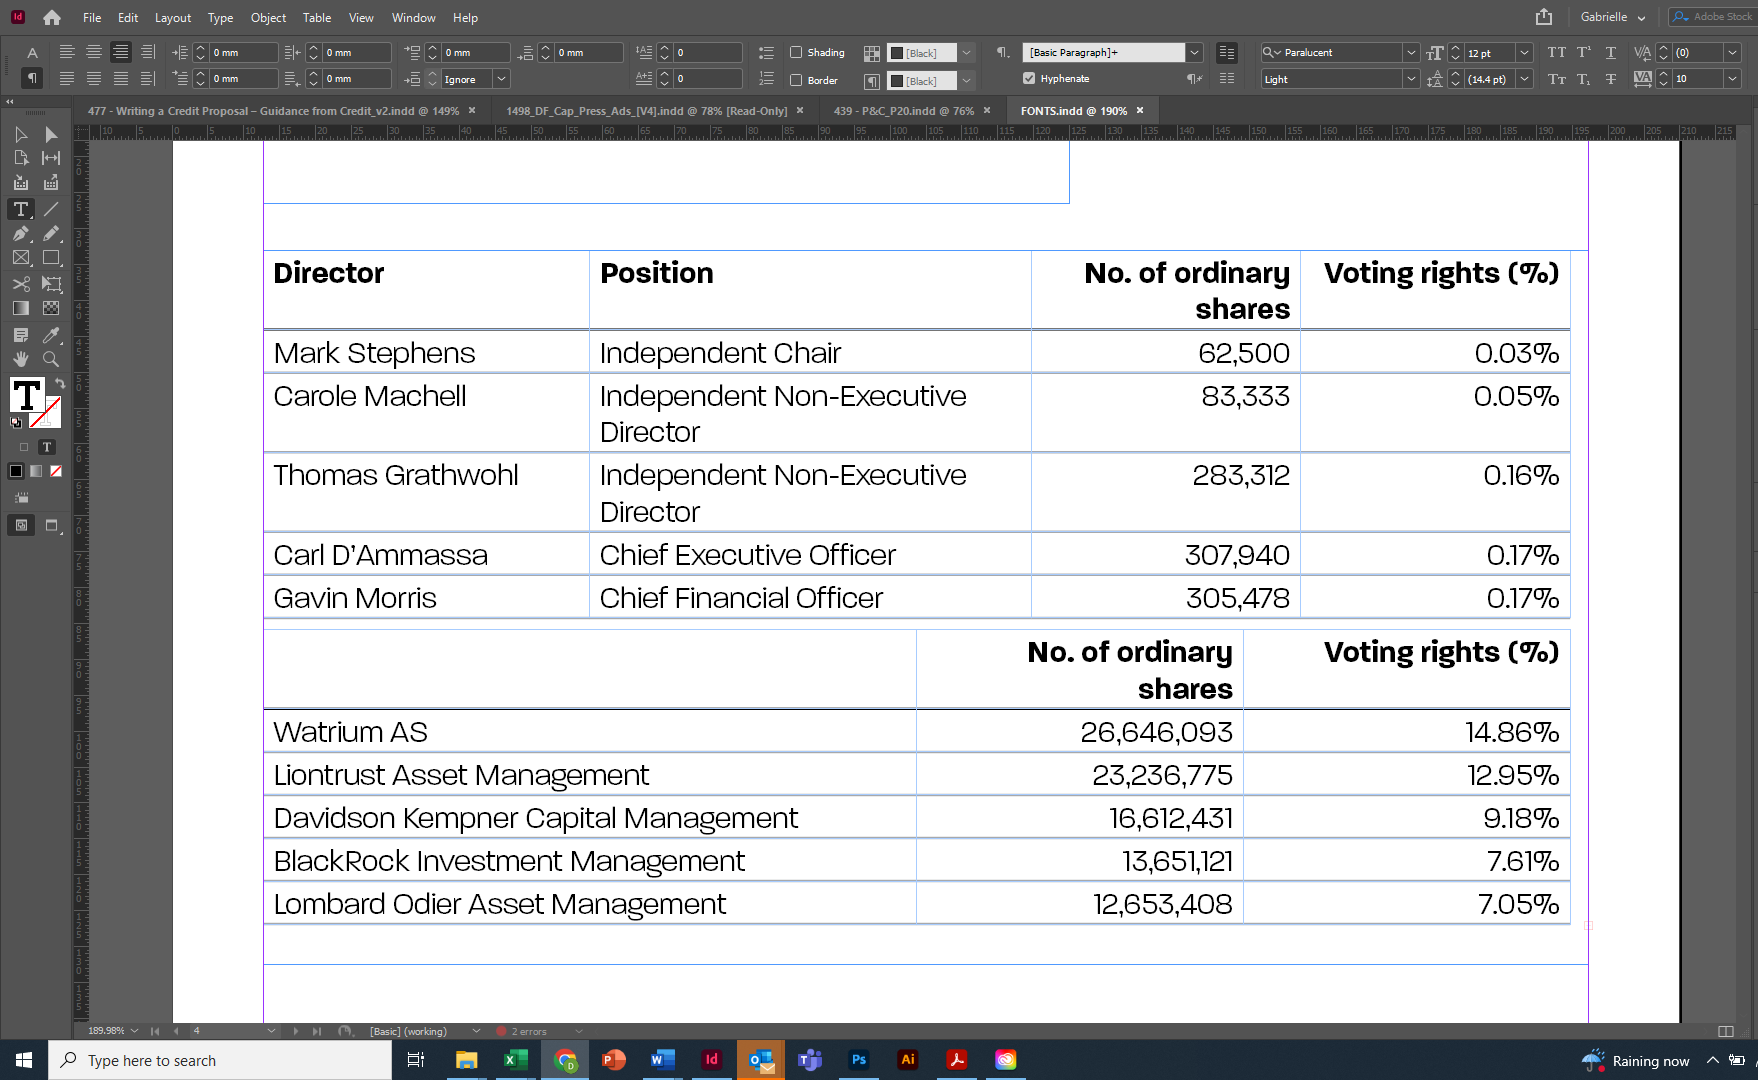The height and width of the screenshot is (1080, 1758).
Task: Enable the Border checkbox
Action: [795, 80]
